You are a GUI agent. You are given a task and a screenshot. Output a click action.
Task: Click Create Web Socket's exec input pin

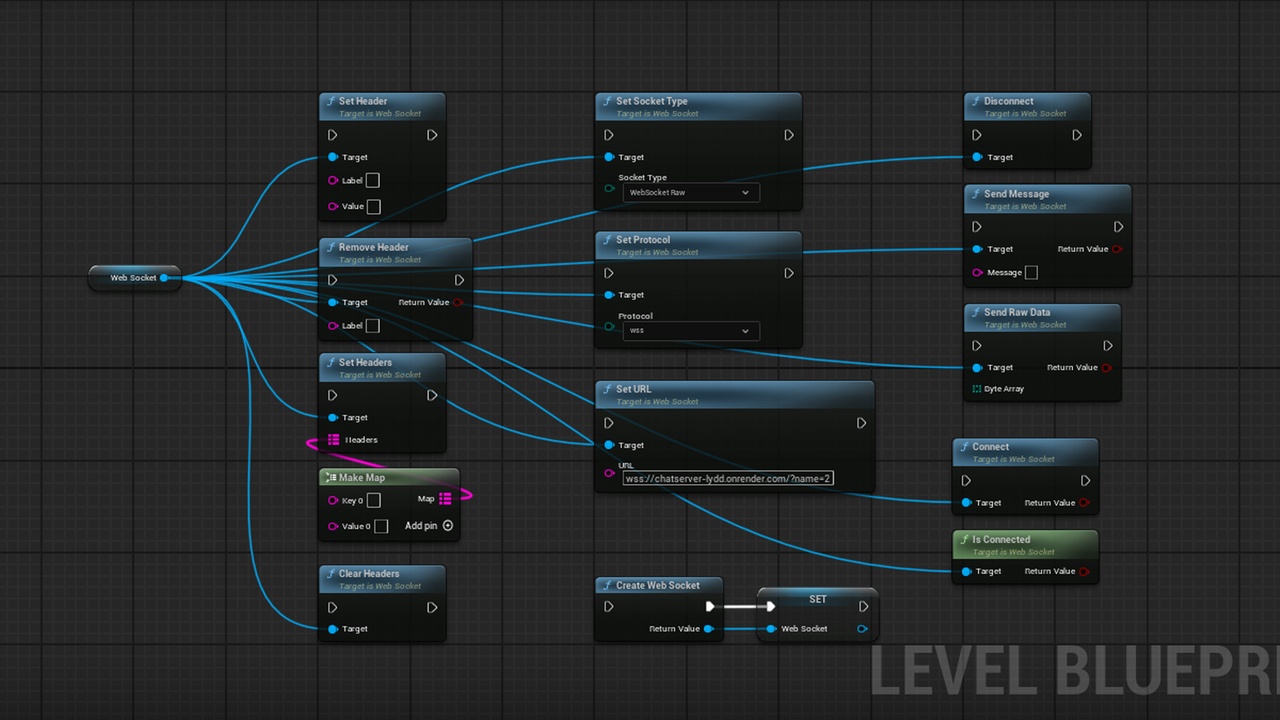tap(609, 606)
